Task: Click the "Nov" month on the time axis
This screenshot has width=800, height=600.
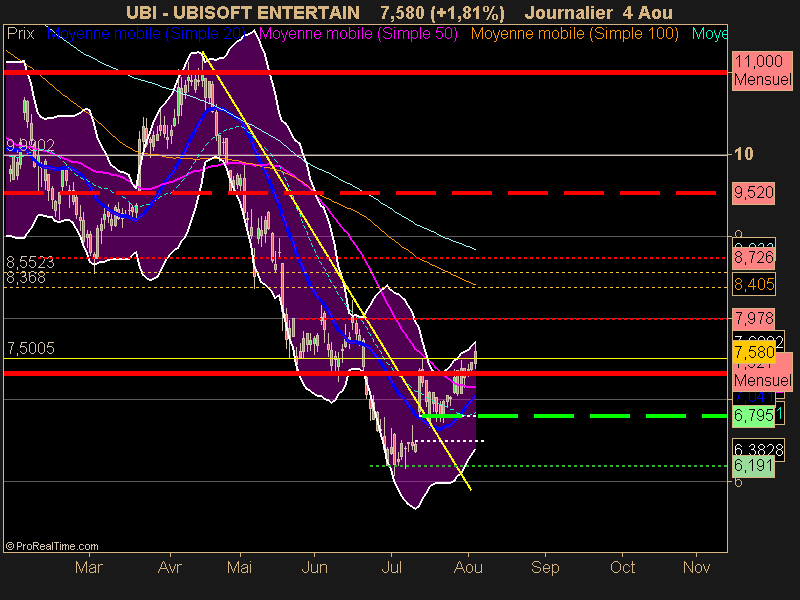Action: (696, 567)
